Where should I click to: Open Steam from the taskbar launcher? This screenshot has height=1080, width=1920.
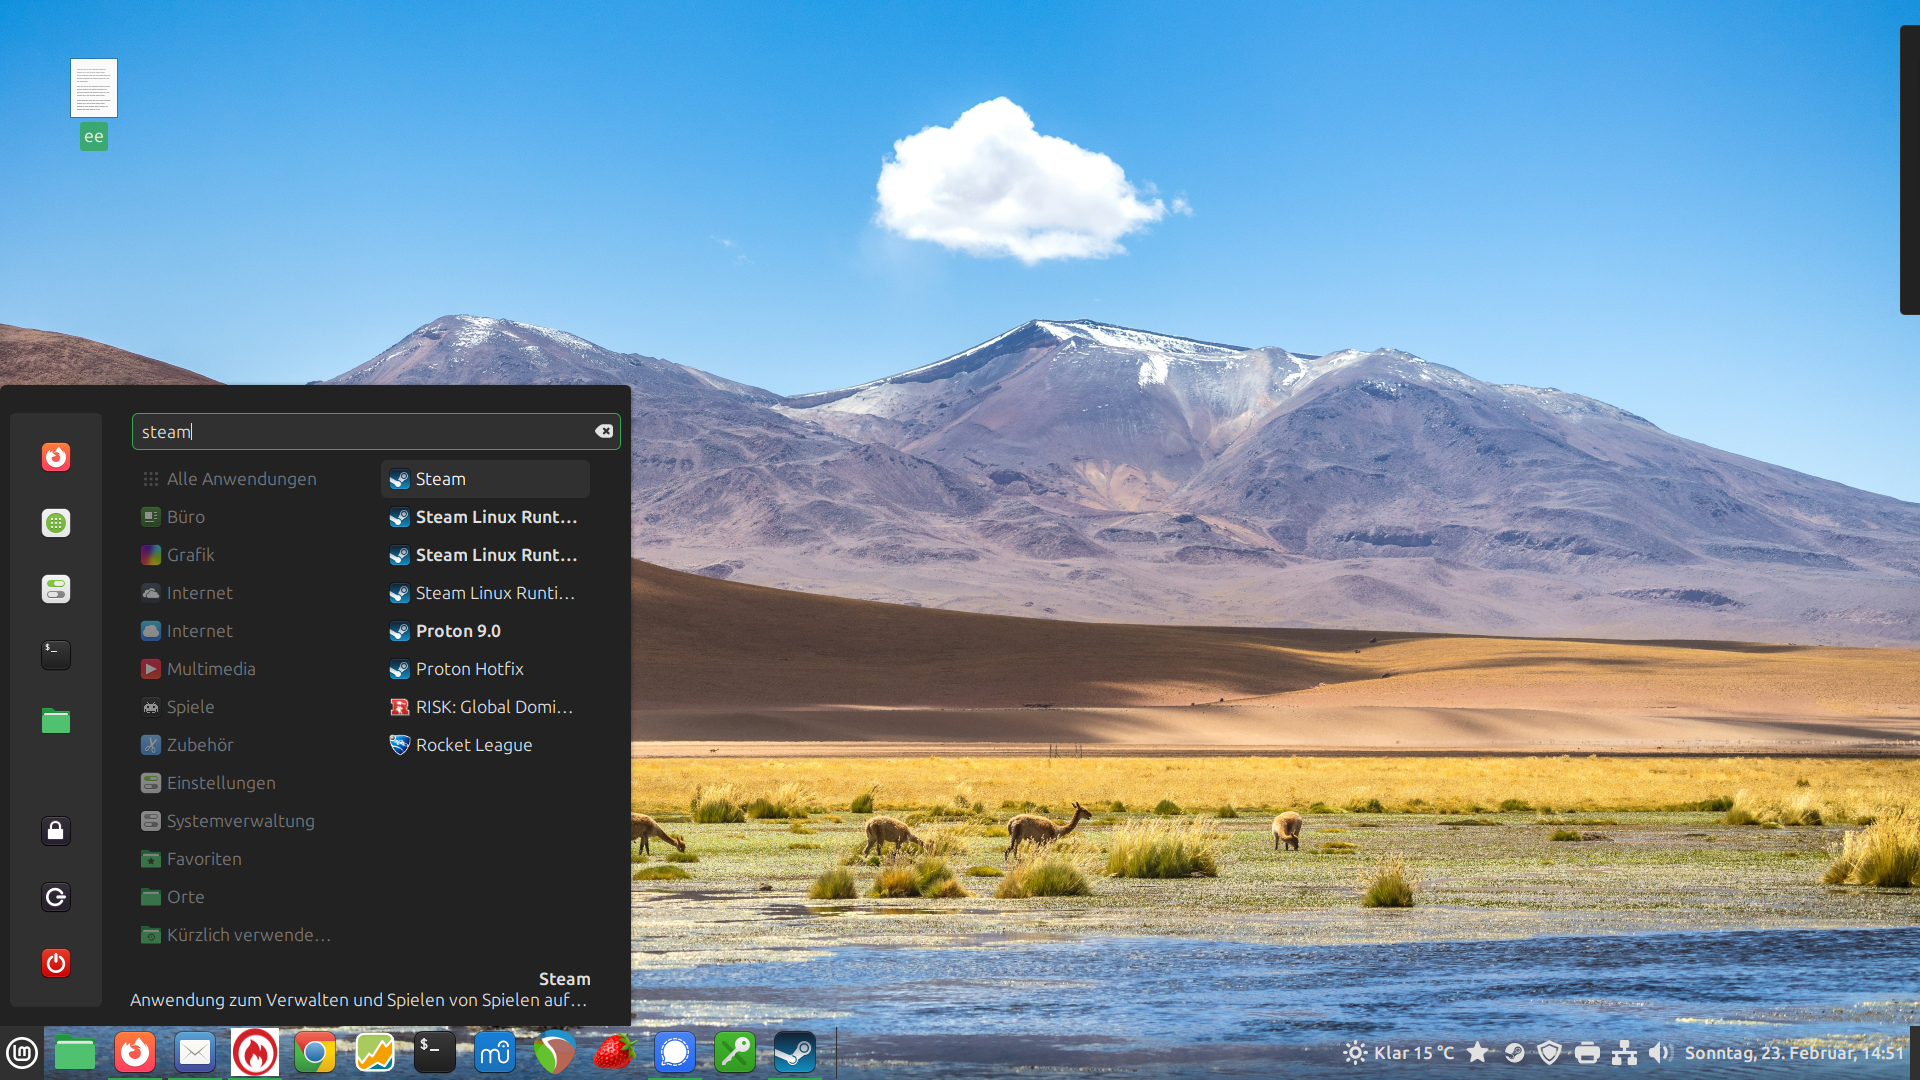[x=795, y=1052]
